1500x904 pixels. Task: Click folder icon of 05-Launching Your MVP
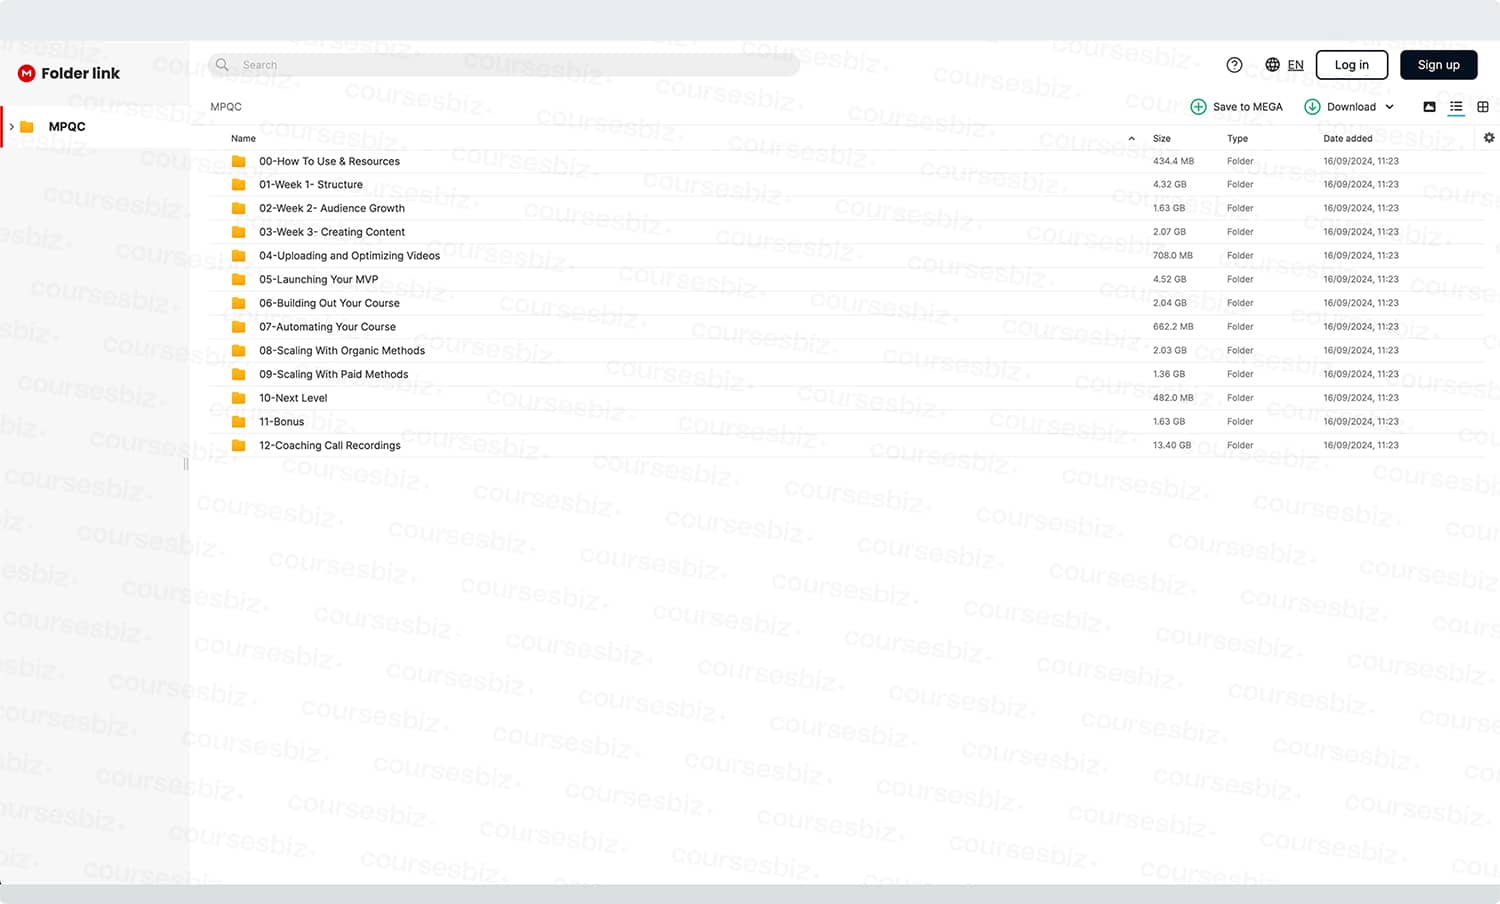click(x=238, y=279)
